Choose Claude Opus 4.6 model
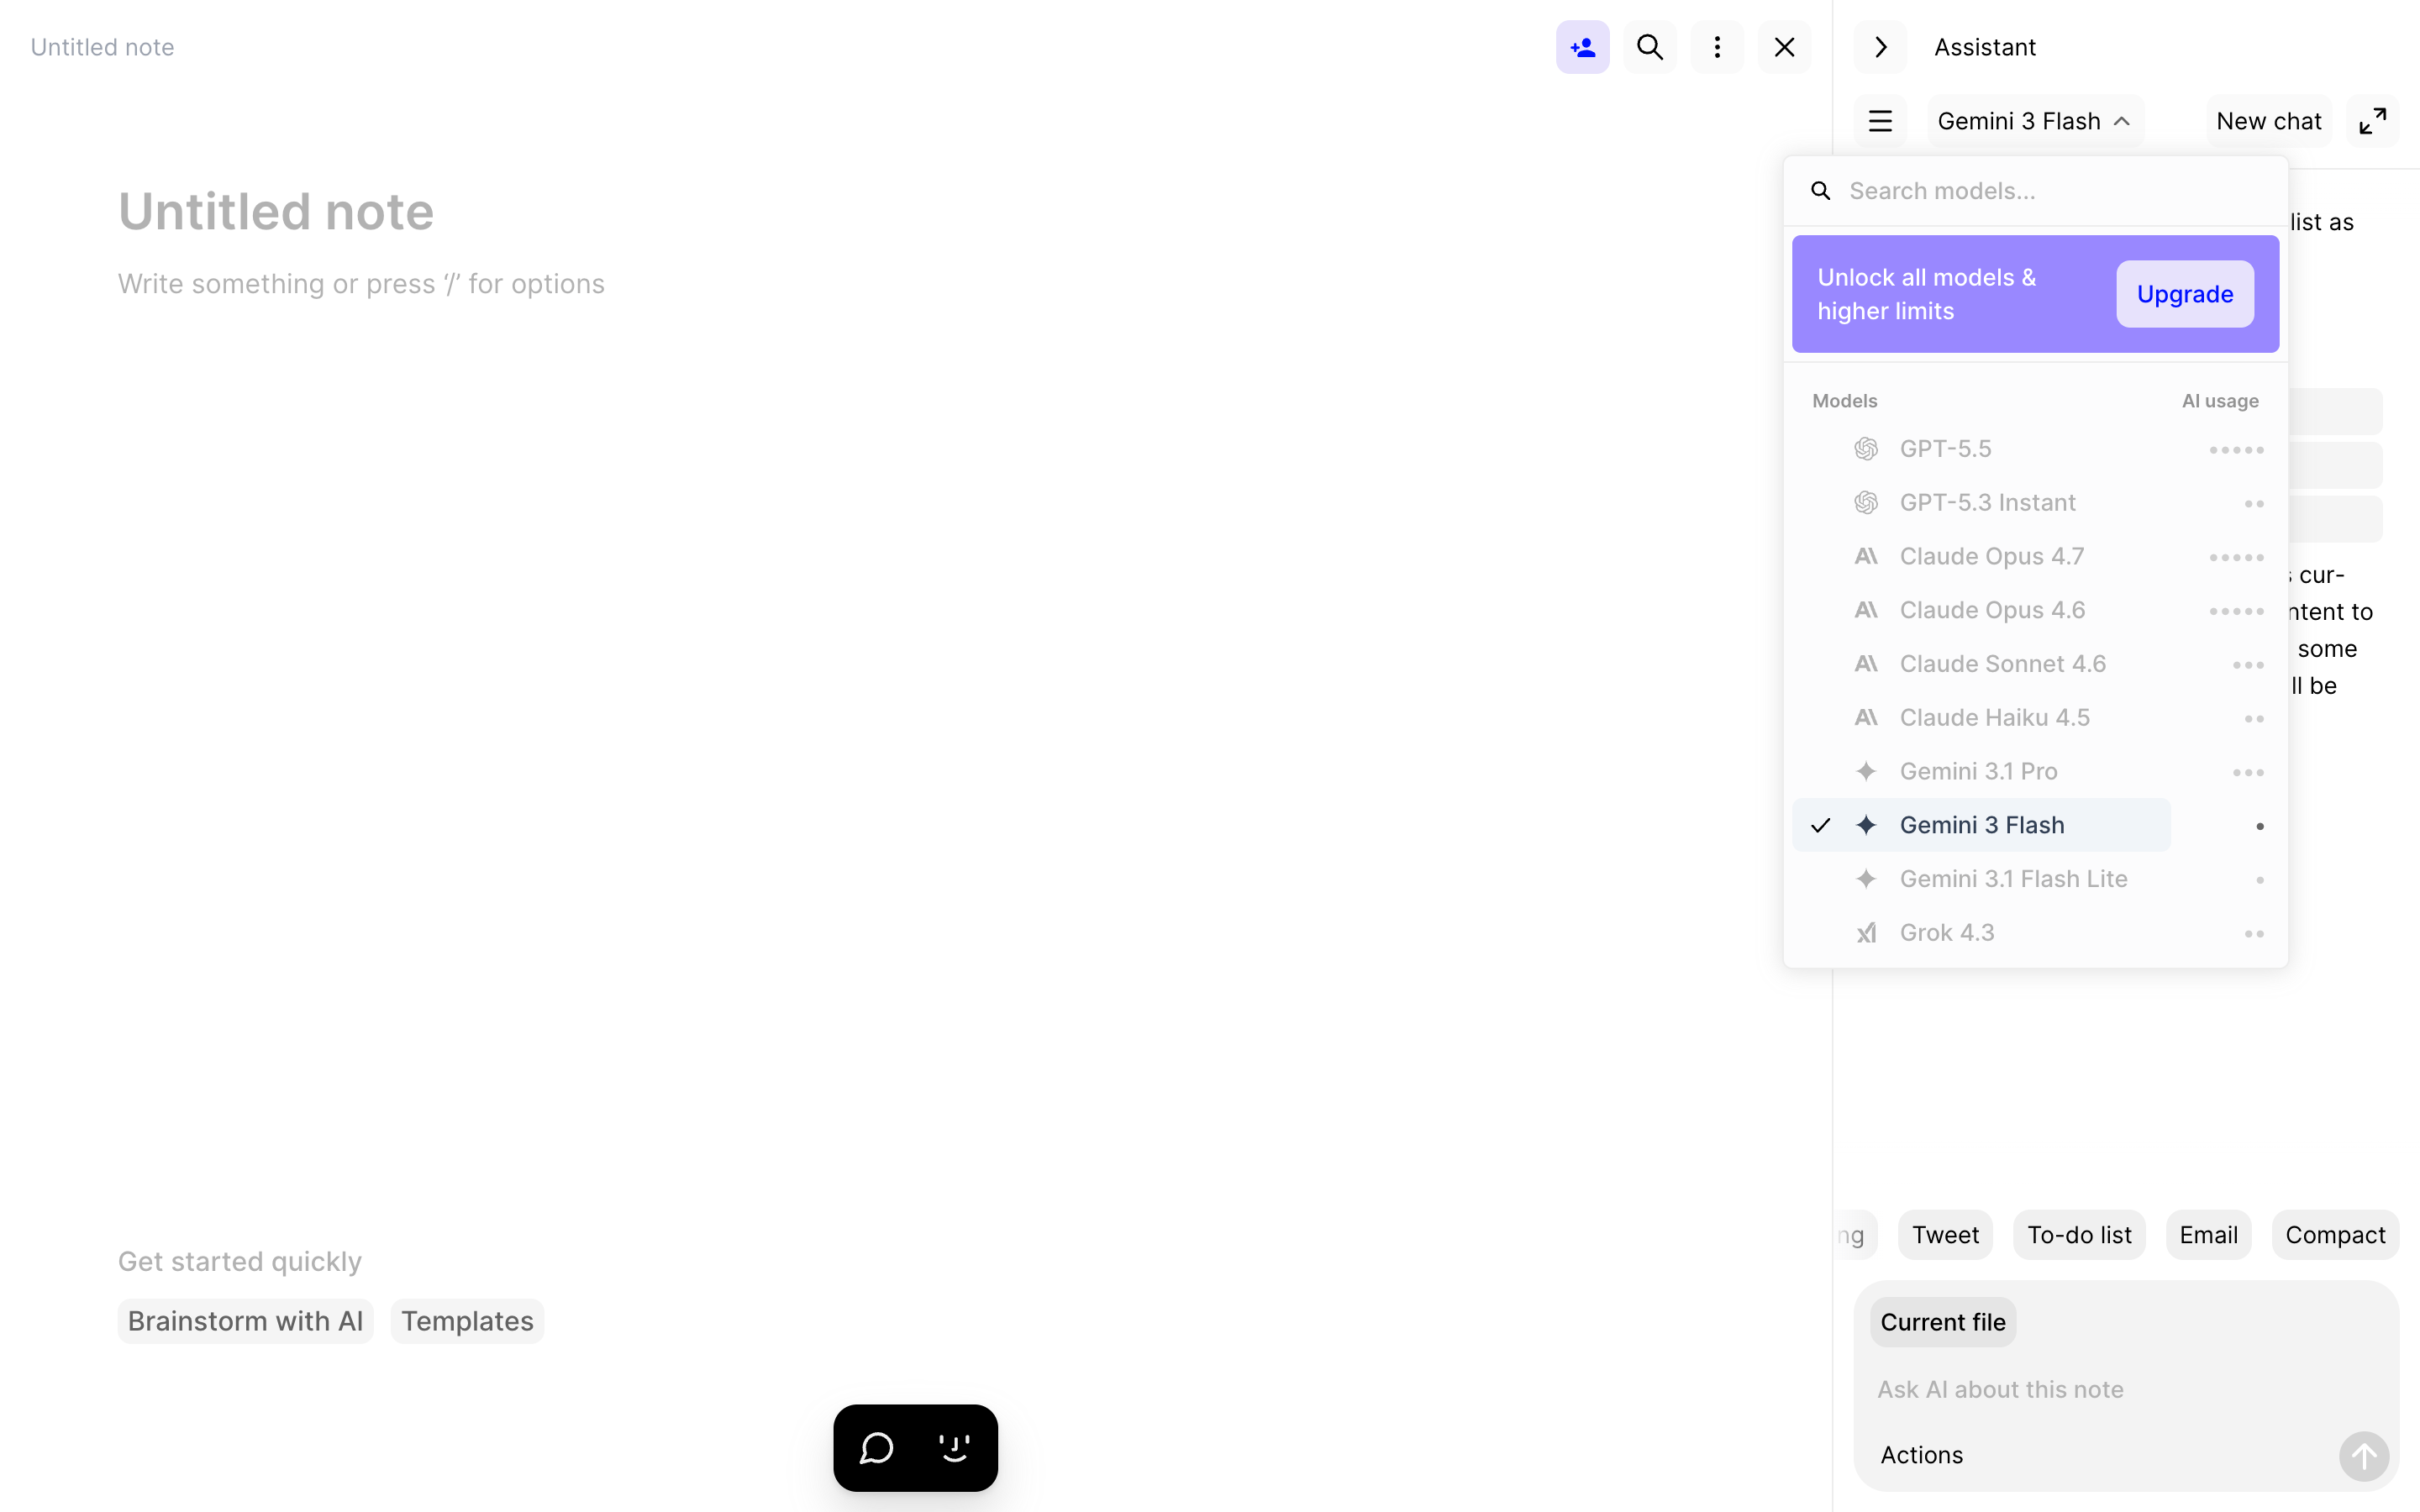 coord(2035,610)
